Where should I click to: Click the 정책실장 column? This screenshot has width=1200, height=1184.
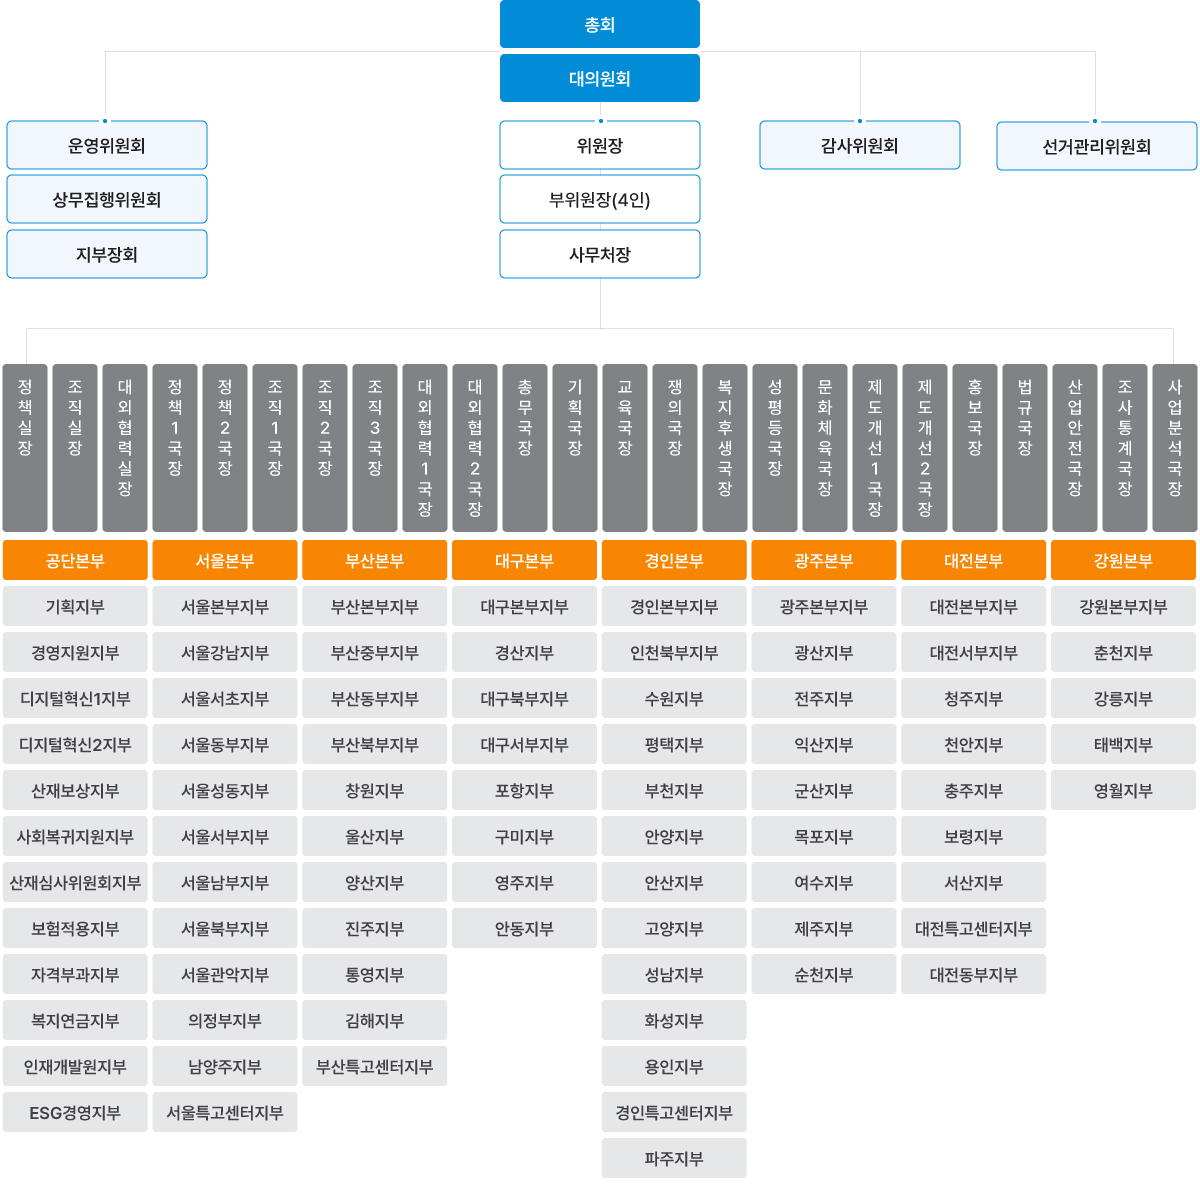[x=25, y=448]
